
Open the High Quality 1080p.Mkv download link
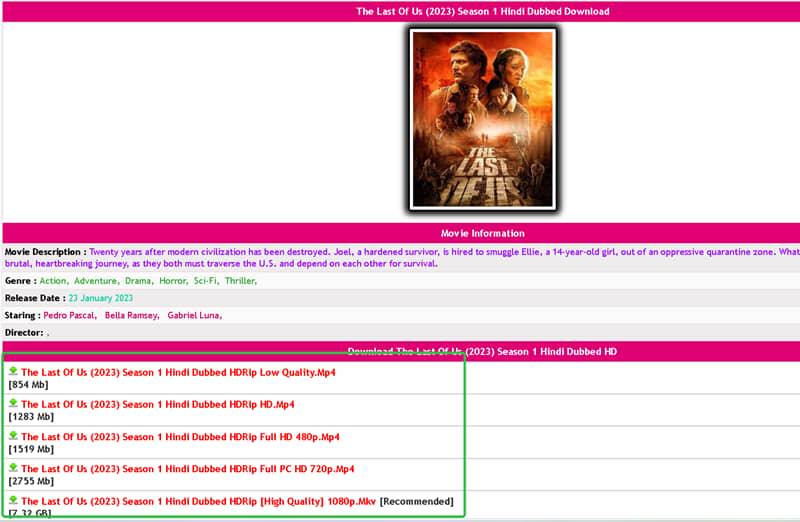[x=198, y=502]
